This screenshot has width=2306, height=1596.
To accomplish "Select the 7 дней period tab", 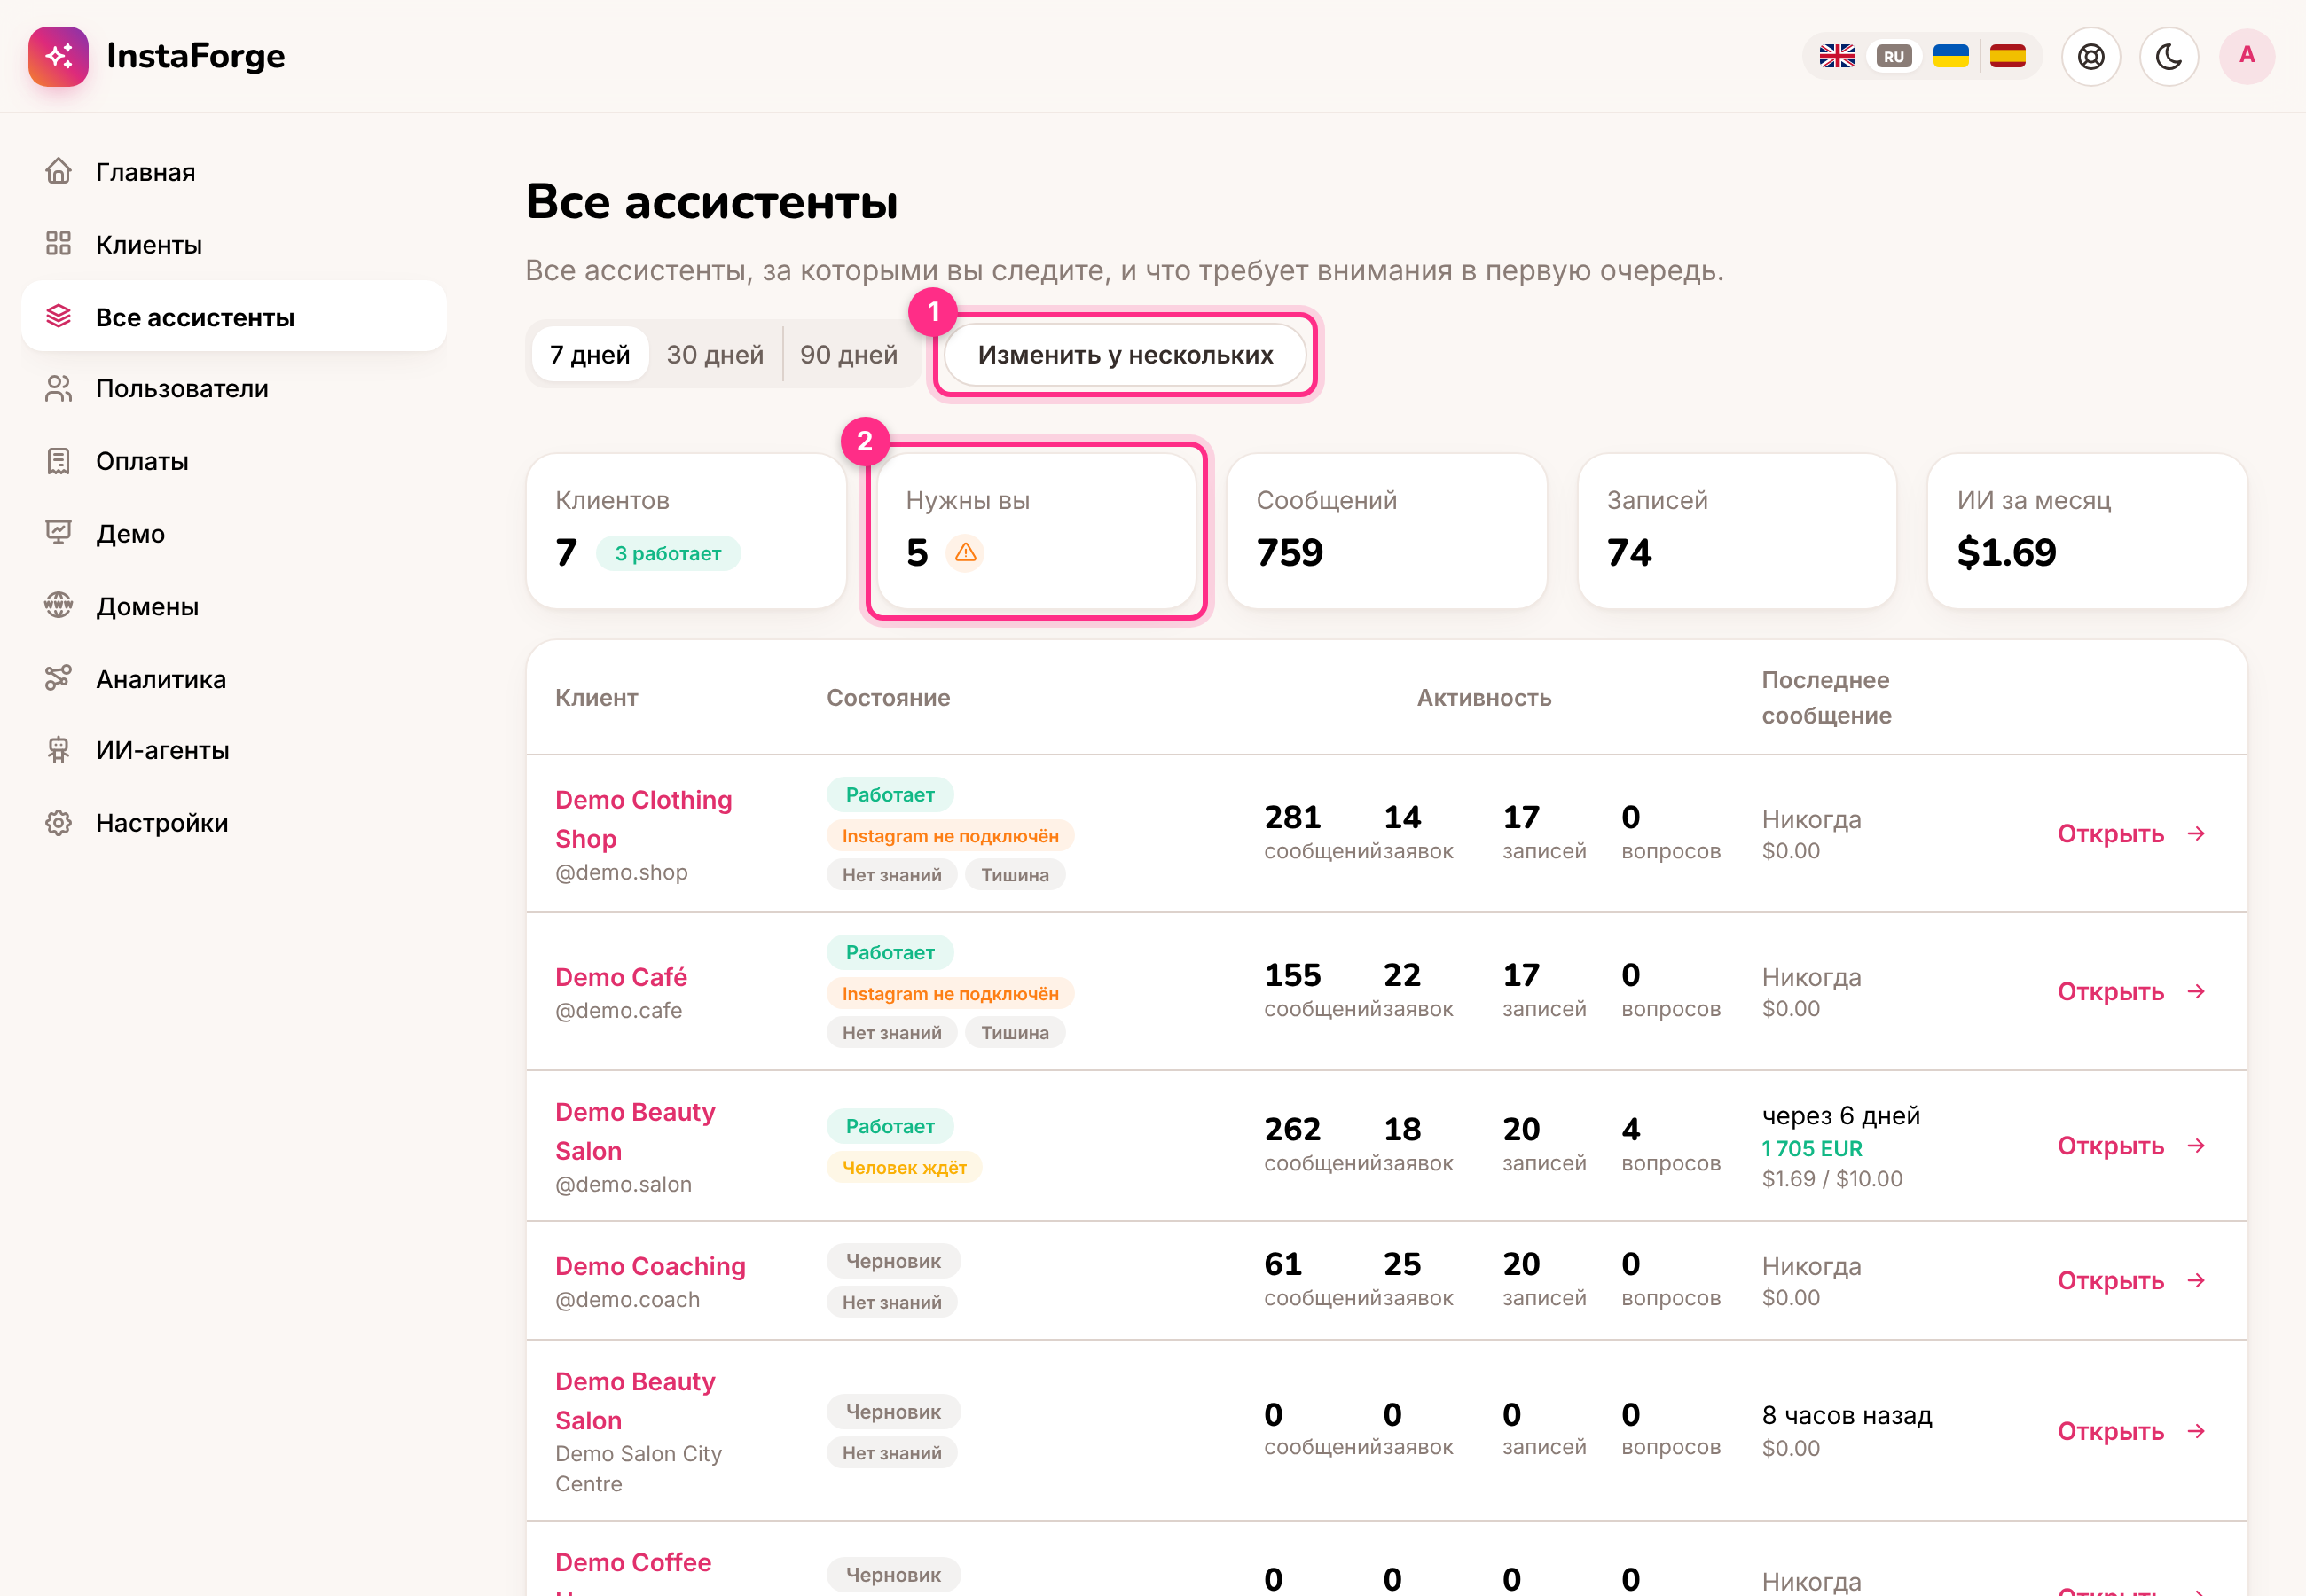I will (590, 355).
